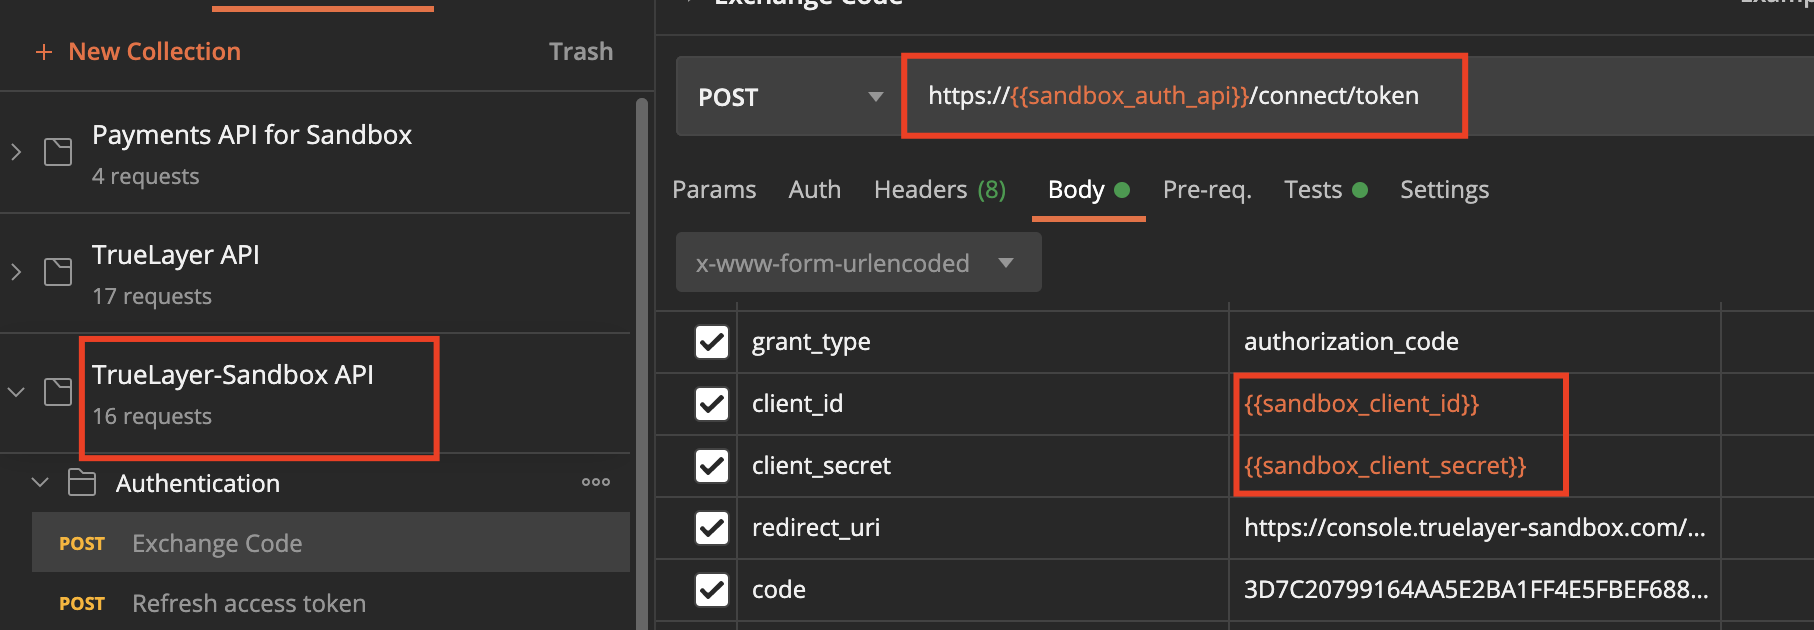Viewport: 1814px width, 630px height.
Task: Click the code key cell
Action: coord(983,590)
